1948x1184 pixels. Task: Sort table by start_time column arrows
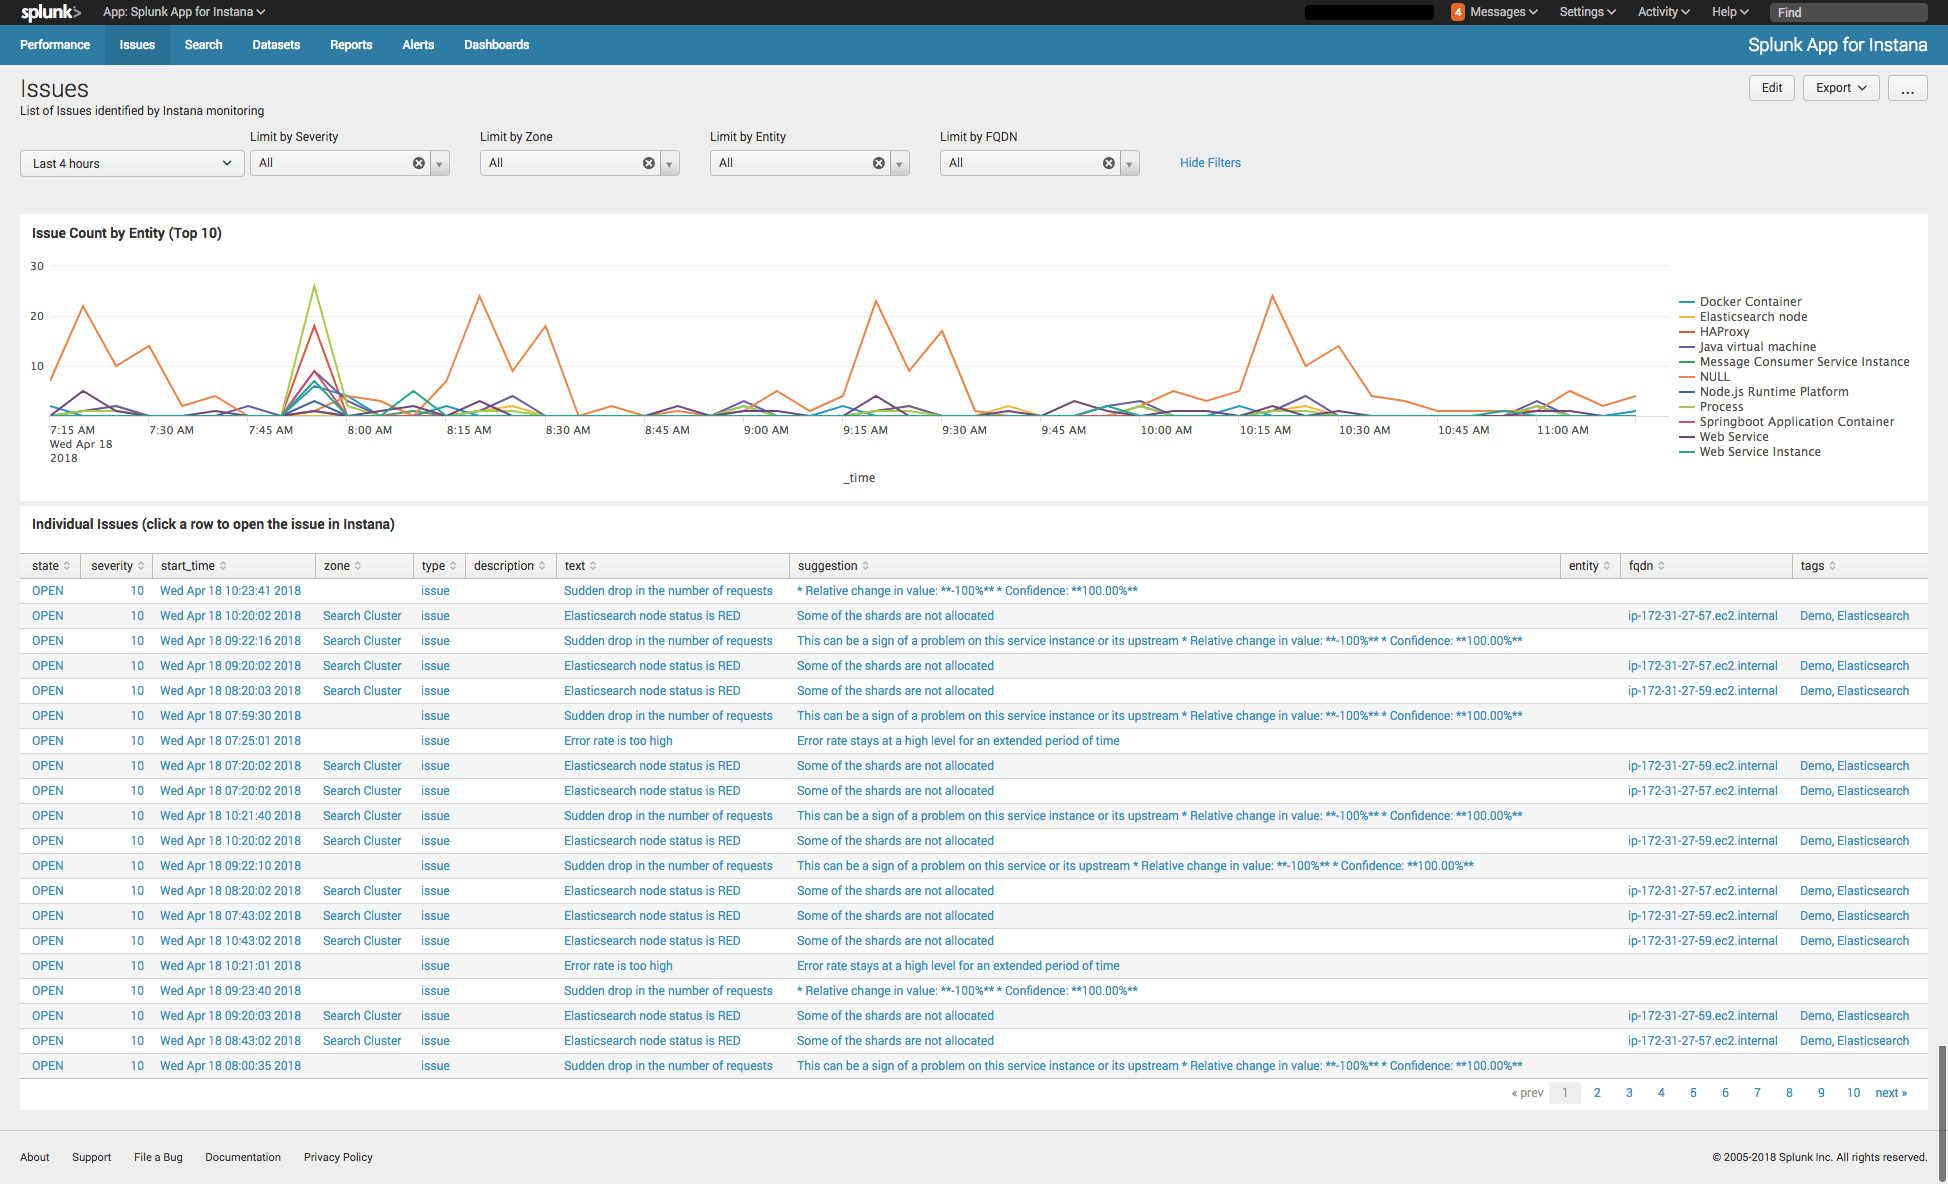click(223, 566)
